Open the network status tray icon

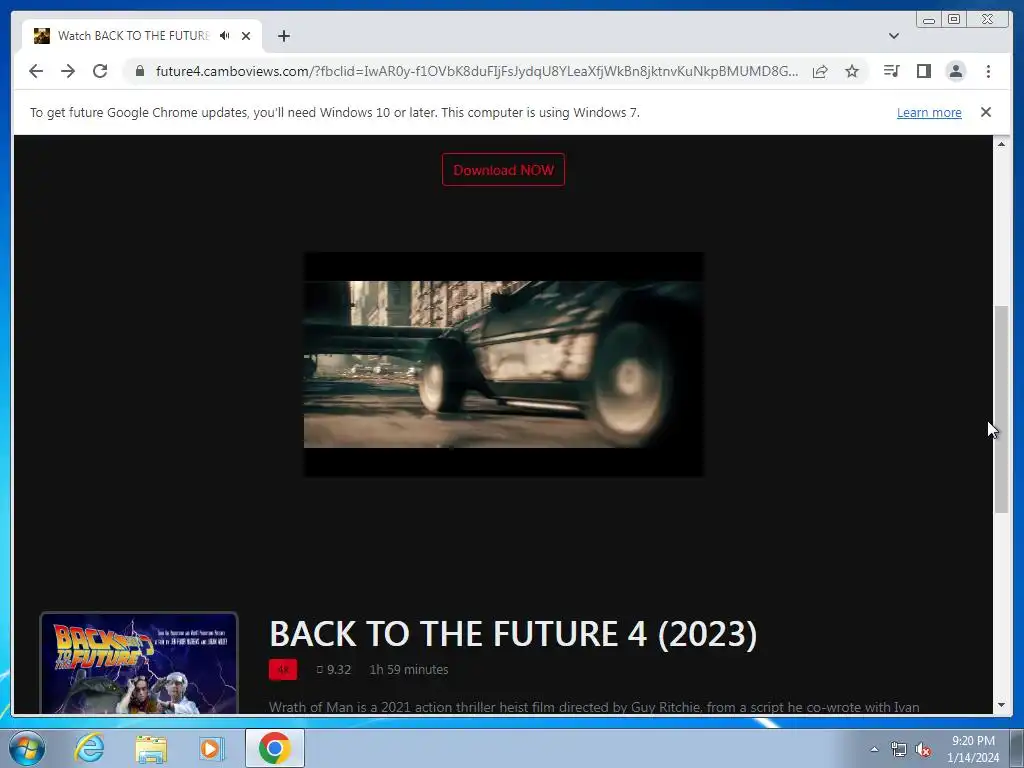click(899, 749)
